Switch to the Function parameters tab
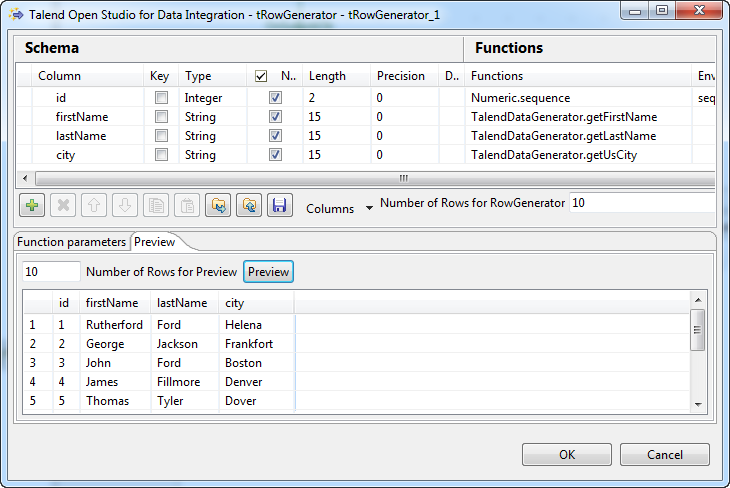 point(72,242)
